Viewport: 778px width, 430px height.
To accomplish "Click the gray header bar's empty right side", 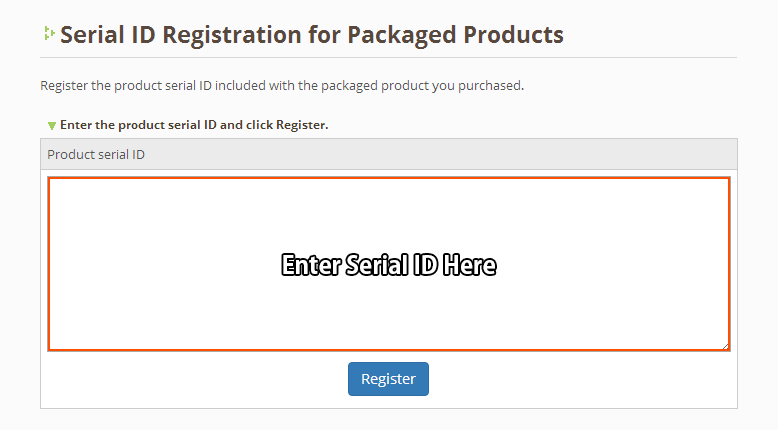I will point(550,155).
